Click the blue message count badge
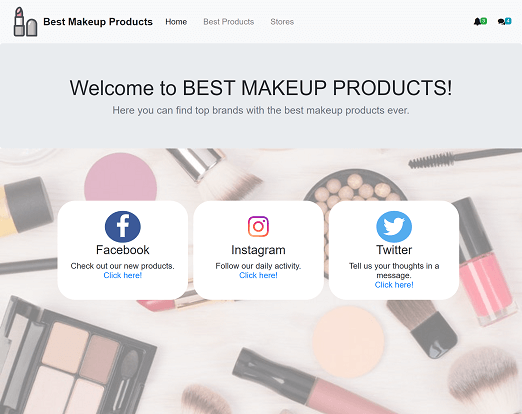This screenshot has height=414, width=522. tap(508, 21)
